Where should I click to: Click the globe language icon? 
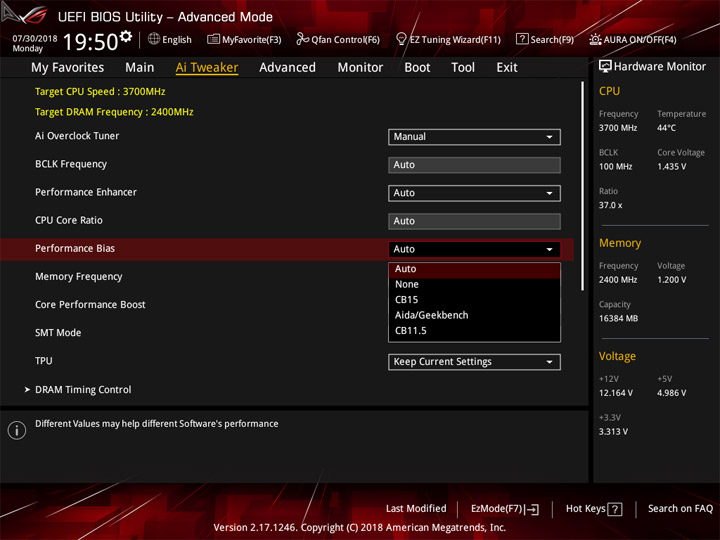(x=154, y=39)
